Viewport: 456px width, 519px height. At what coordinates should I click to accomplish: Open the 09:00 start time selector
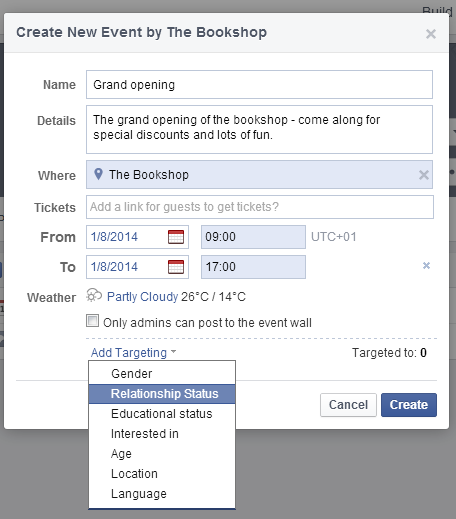click(253, 237)
